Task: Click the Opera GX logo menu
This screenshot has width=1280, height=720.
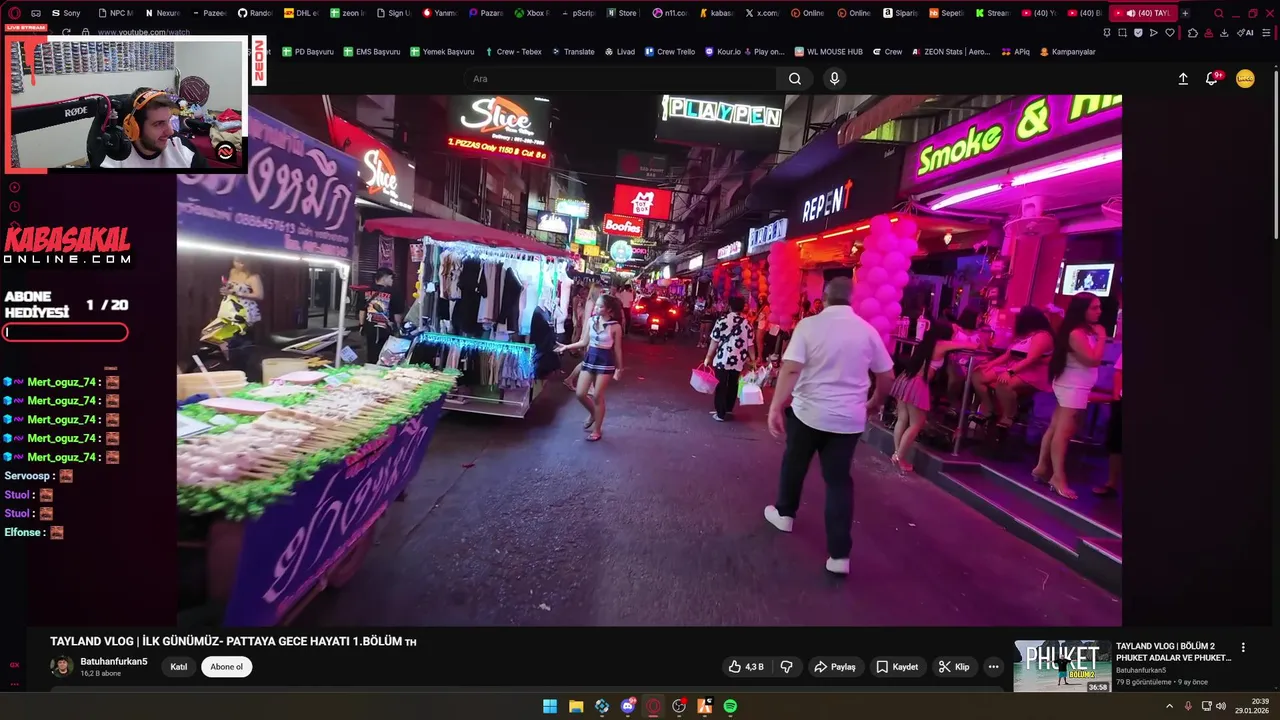Action: 14,13
